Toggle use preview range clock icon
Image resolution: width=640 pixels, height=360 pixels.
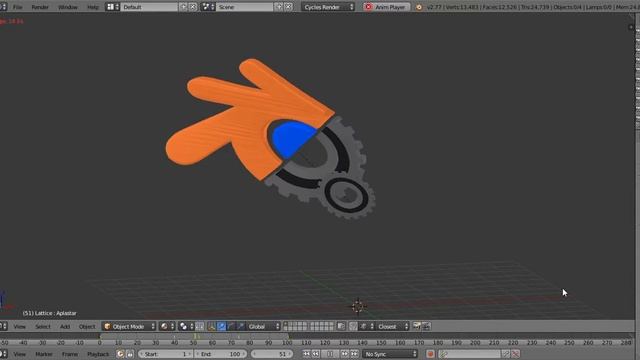pyautogui.click(x=120, y=354)
